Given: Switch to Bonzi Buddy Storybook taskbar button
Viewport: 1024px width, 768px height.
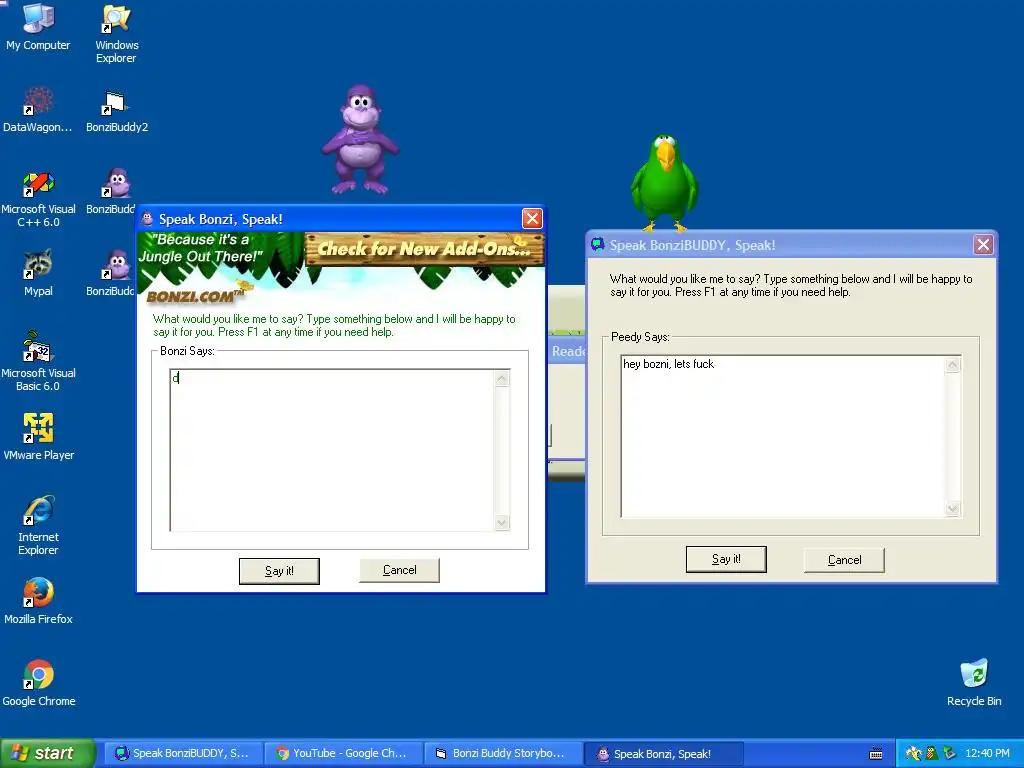Looking at the screenshot, I should [503, 754].
